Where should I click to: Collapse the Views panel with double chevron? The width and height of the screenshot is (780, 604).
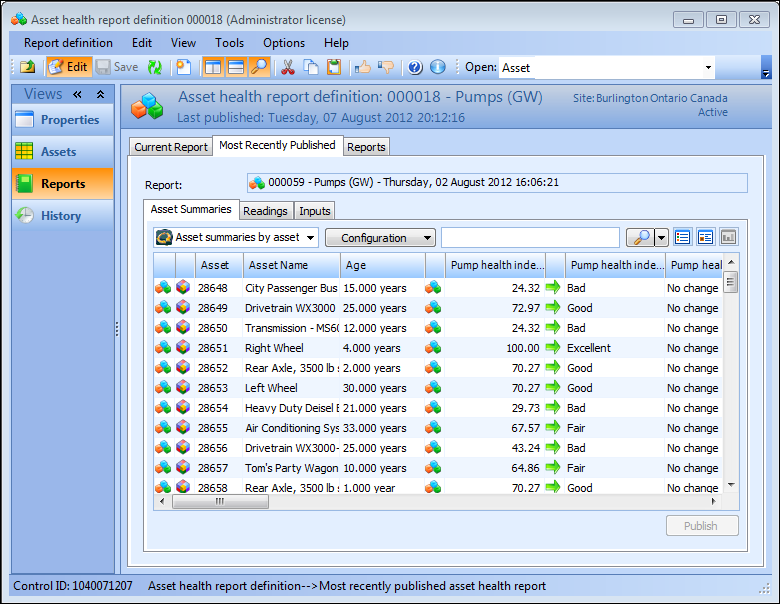coord(78,94)
